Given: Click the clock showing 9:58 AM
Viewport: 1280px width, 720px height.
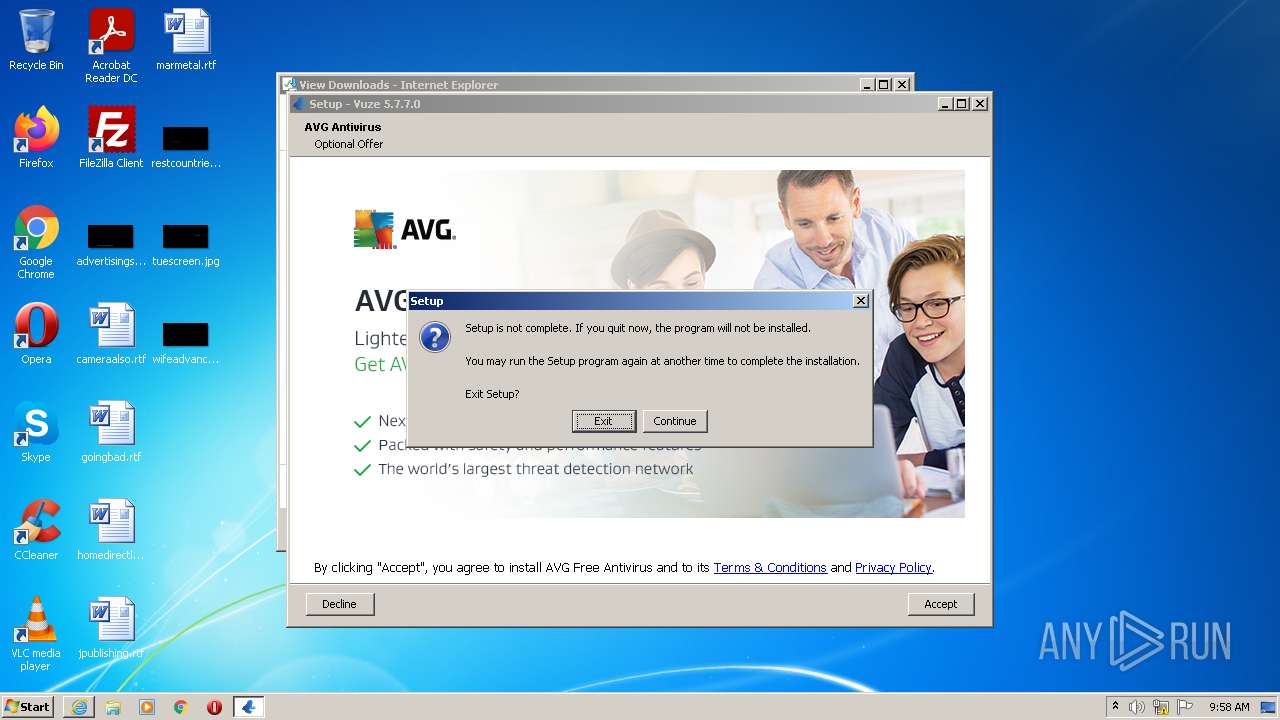Looking at the screenshot, I should coord(1229,707).
